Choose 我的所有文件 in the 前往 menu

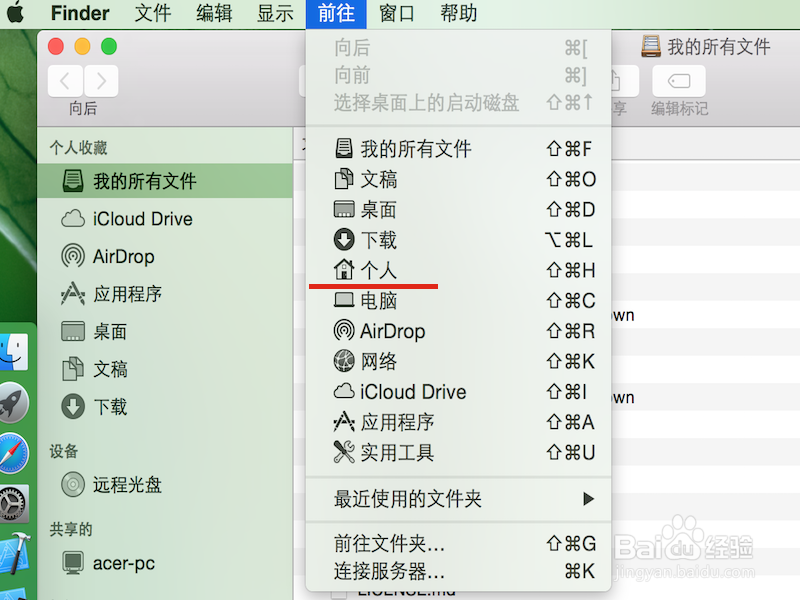click(x=458, y=149)
